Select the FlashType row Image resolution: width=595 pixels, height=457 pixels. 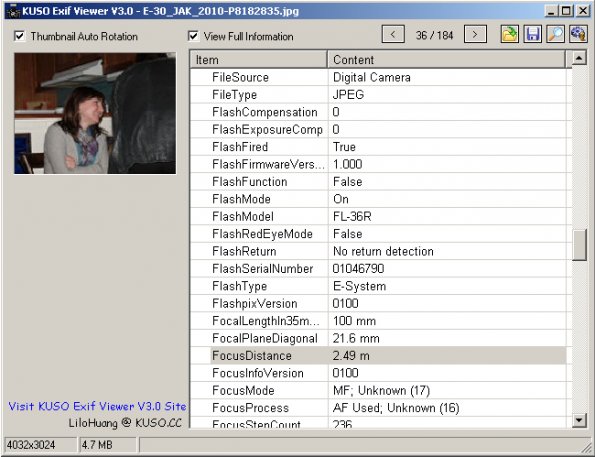378,286
